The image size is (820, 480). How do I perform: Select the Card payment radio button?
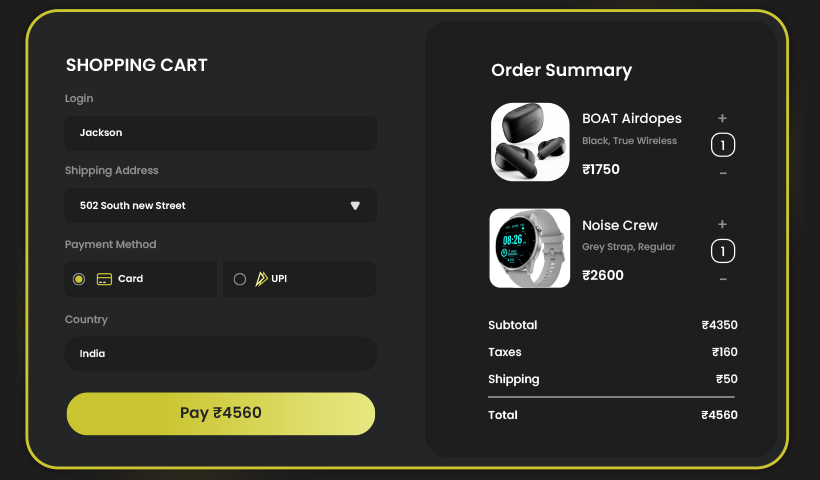[x=79, y=279]
